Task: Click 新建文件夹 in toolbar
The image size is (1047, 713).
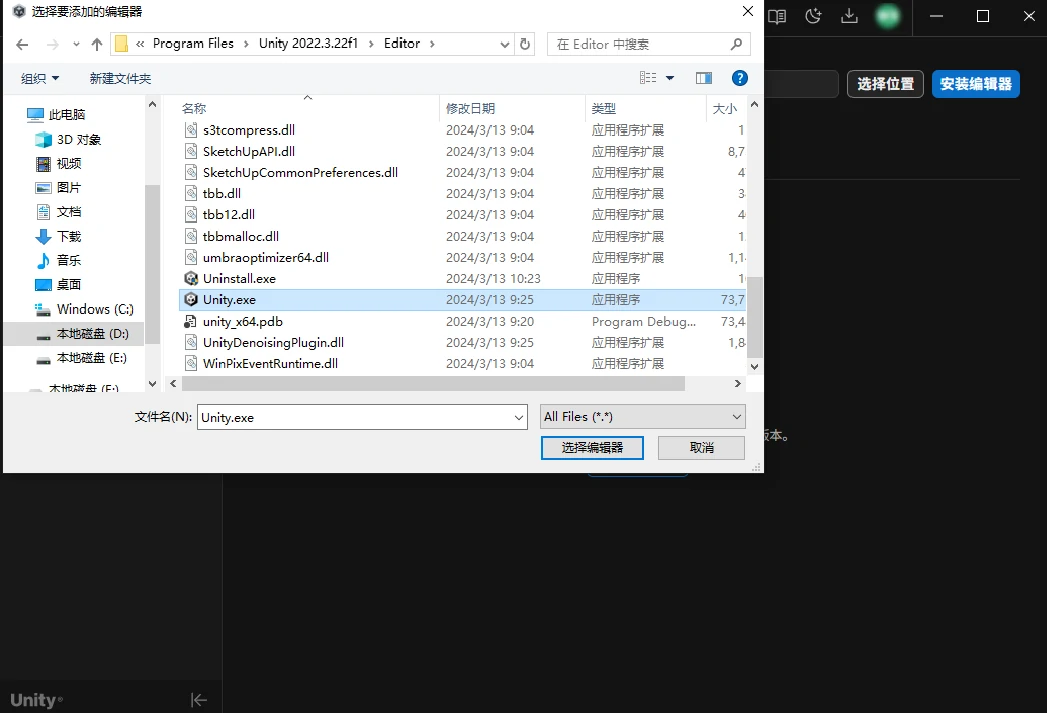Action: pyautogui.click(x=120, y=78)
